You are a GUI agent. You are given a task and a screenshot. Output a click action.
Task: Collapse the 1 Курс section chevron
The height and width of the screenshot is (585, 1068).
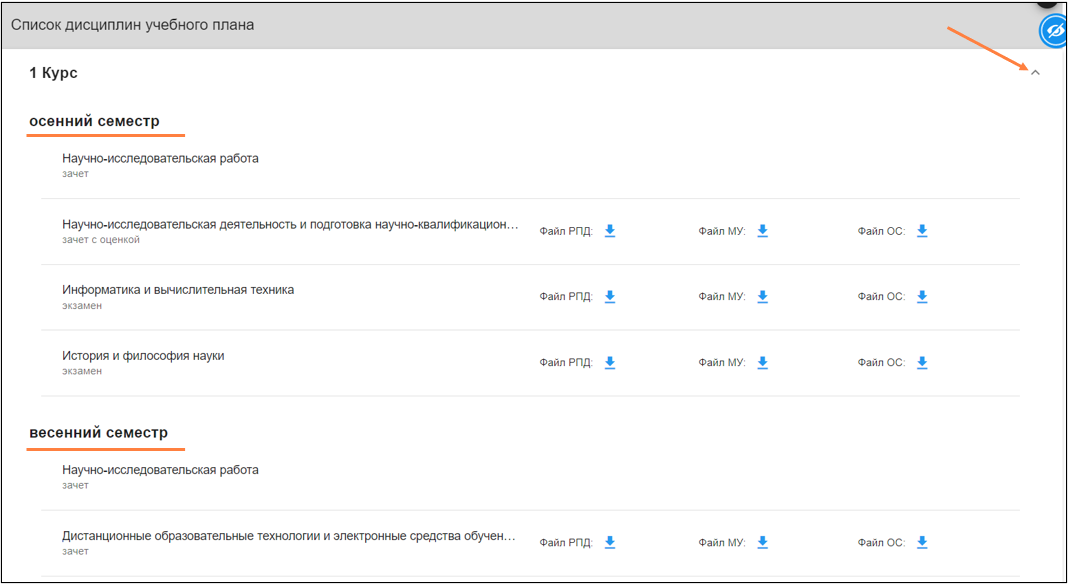click(1035, 72)
